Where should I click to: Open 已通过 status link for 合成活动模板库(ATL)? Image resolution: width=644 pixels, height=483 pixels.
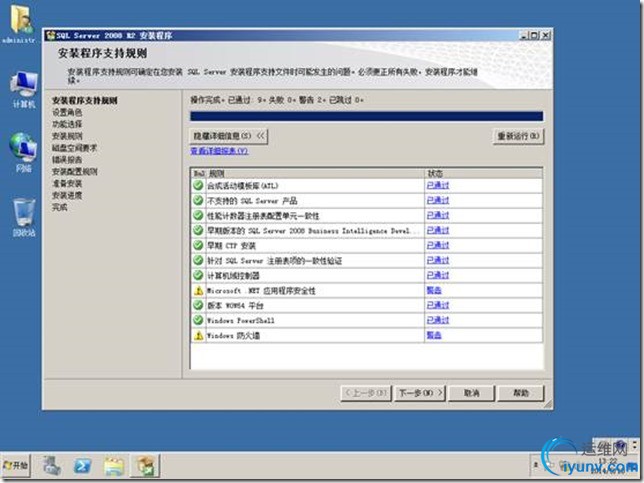click(438, 186)
